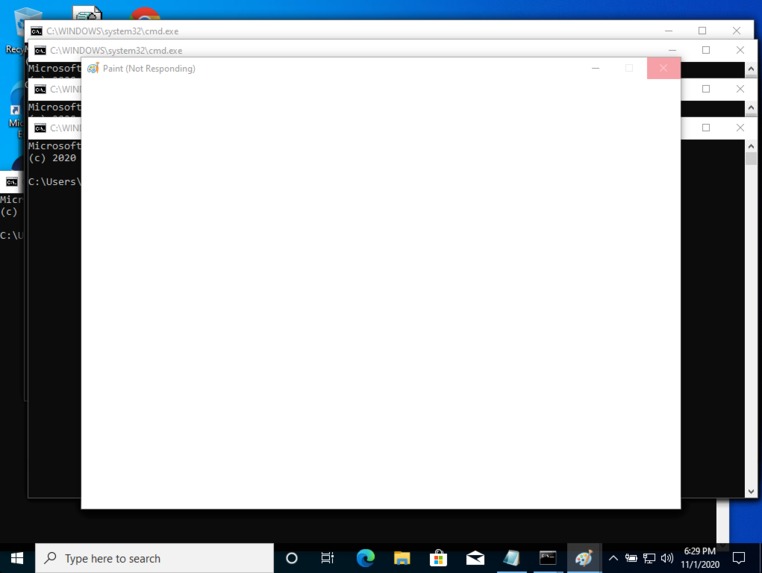The image size is (762, 573).
Task: Click the cmd icon in rearmost cmd.exe title bar
Action: click(36, 31)
